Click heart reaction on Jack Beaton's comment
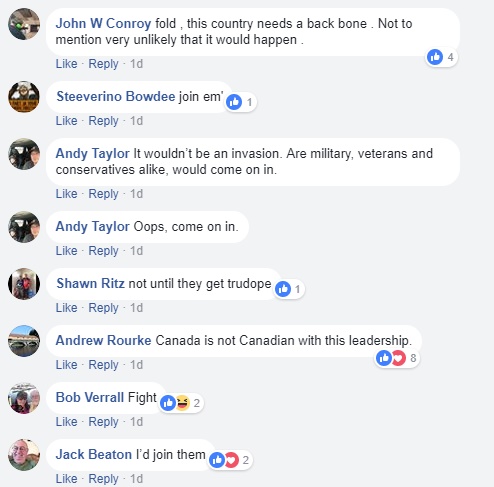Image resolution: width=494 pixels, height=487 pixels. point(232,460)
